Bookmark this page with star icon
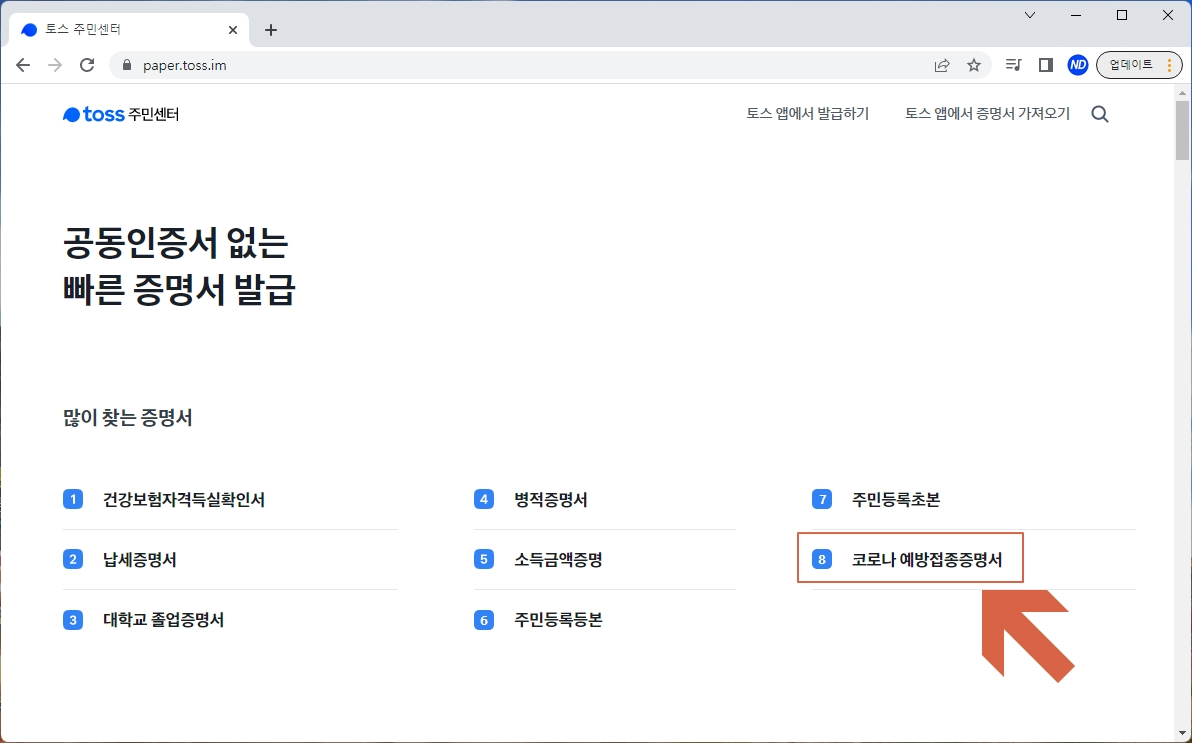The image size is (1192, 743). [x=974, y=65]
